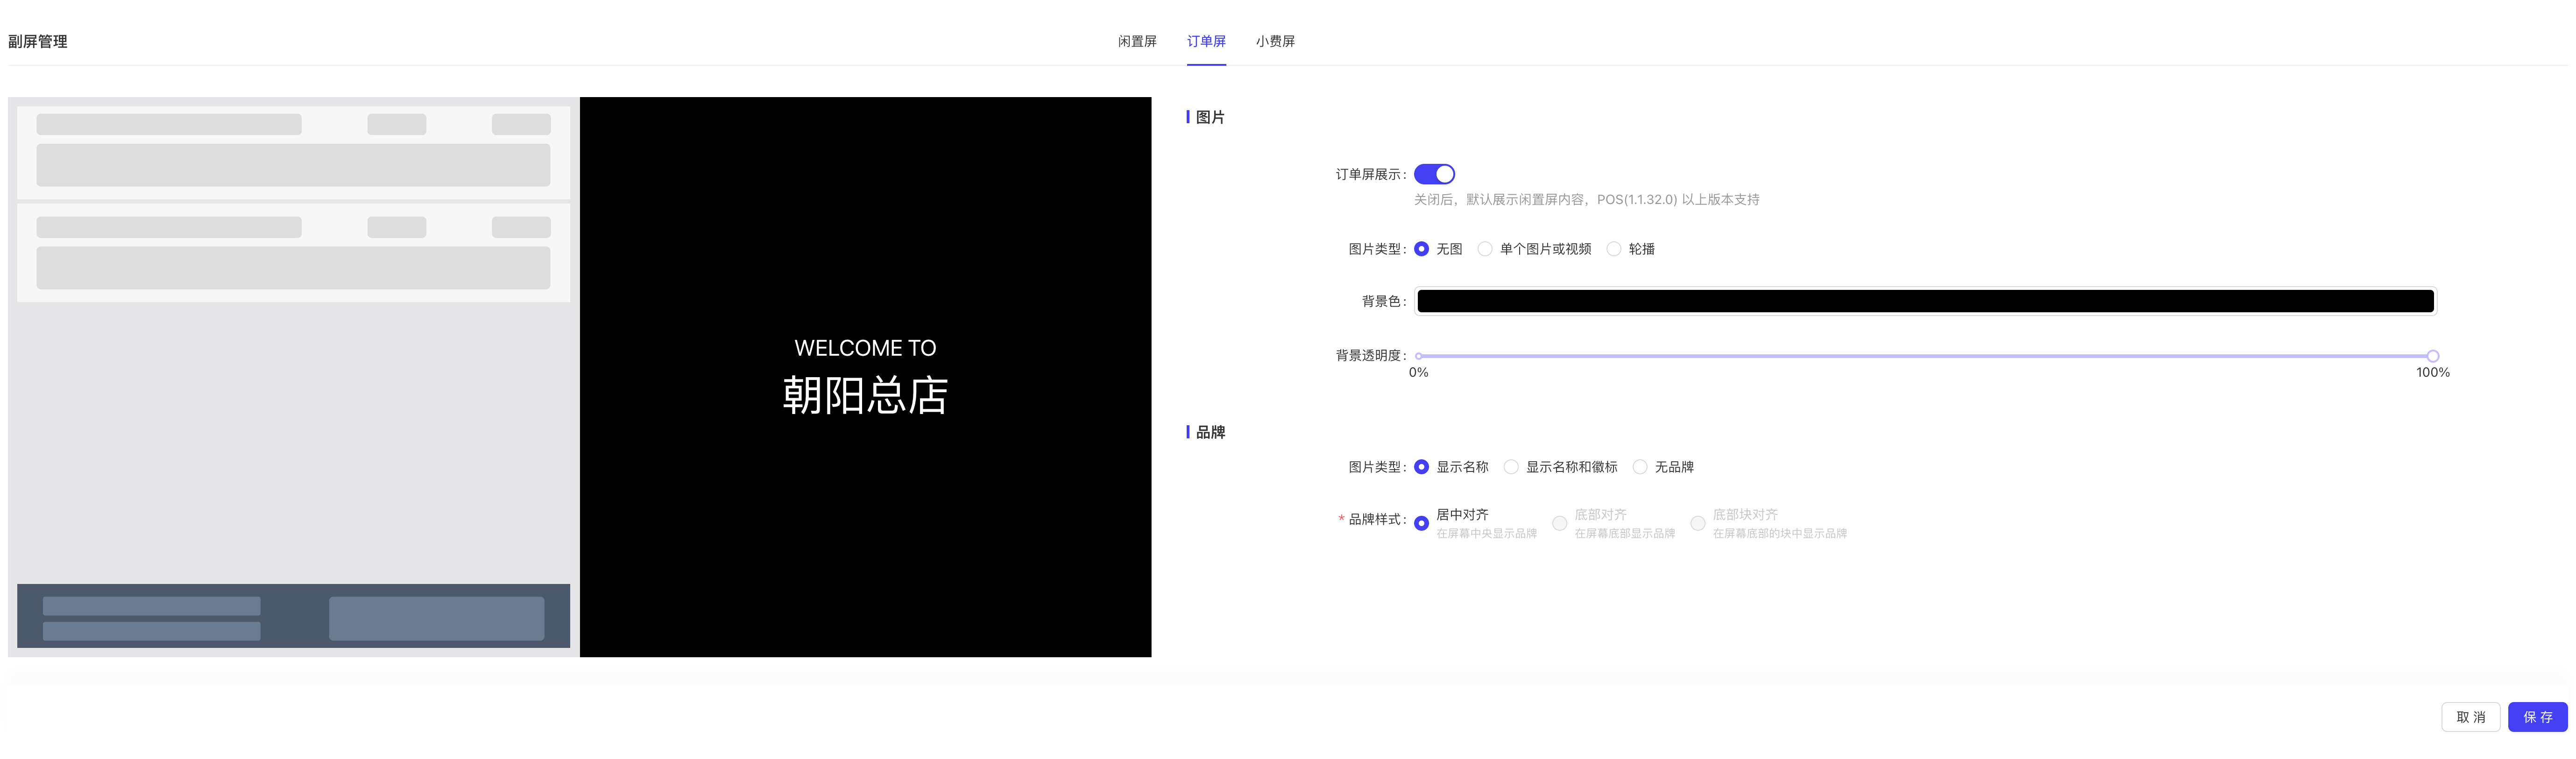Image resolution: width=2576 pixels, height=759 pixels.
Task: Toggle off the 订单屏展示 switch
Action: tap(1434, 174)
